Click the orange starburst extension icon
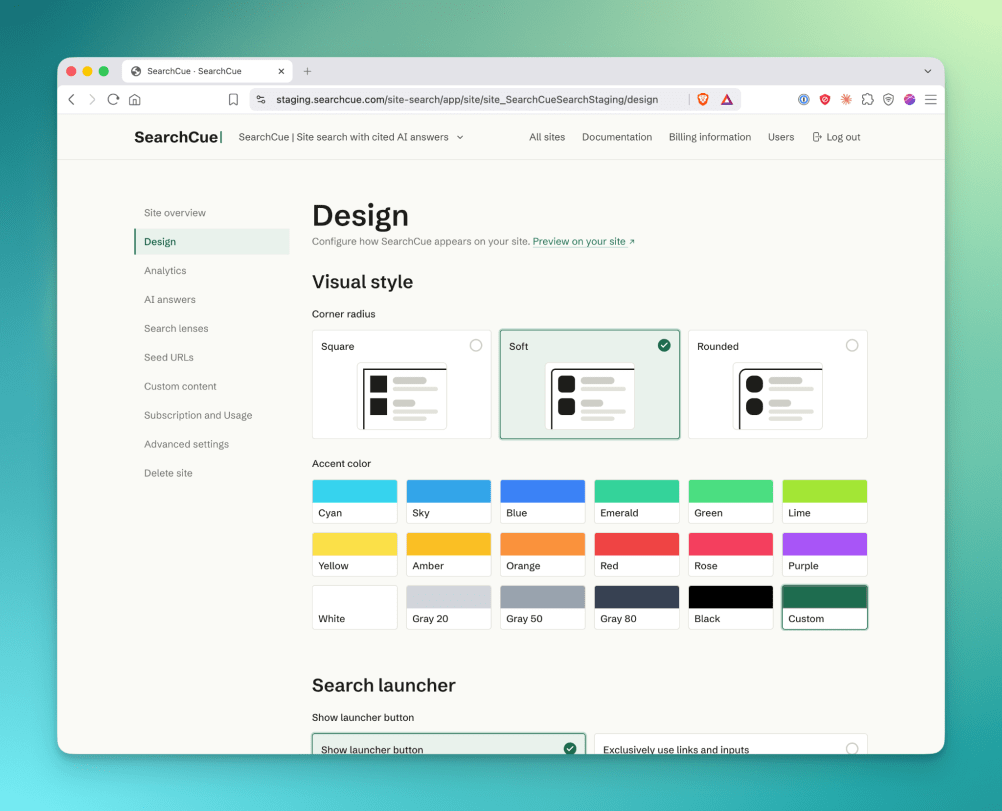 [846, 100]
